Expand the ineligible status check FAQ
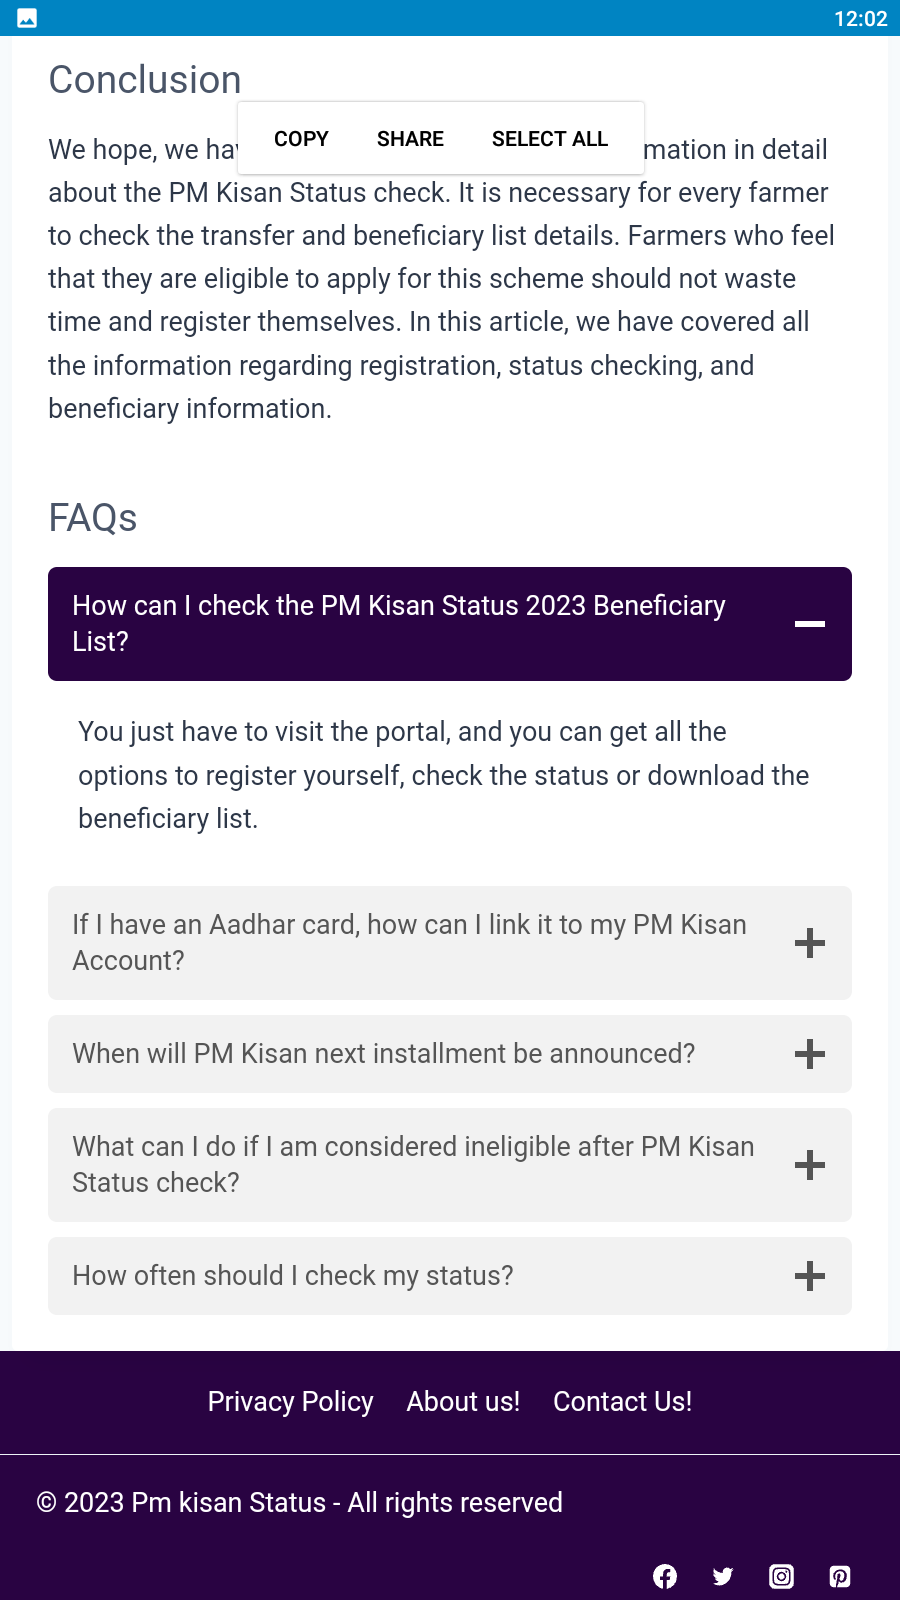 [x=413, y=1165]
